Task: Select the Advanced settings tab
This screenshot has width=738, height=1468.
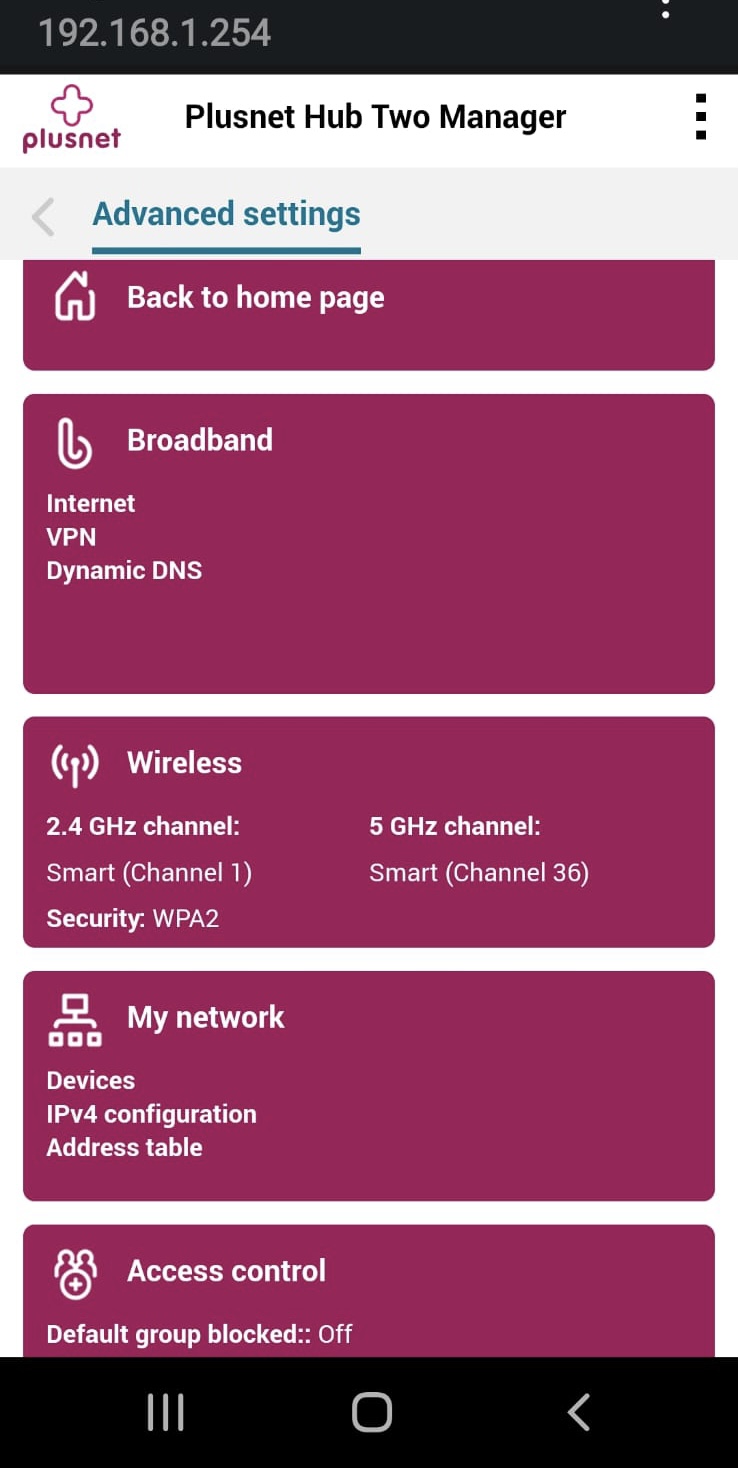Action: tap(226, 214)
